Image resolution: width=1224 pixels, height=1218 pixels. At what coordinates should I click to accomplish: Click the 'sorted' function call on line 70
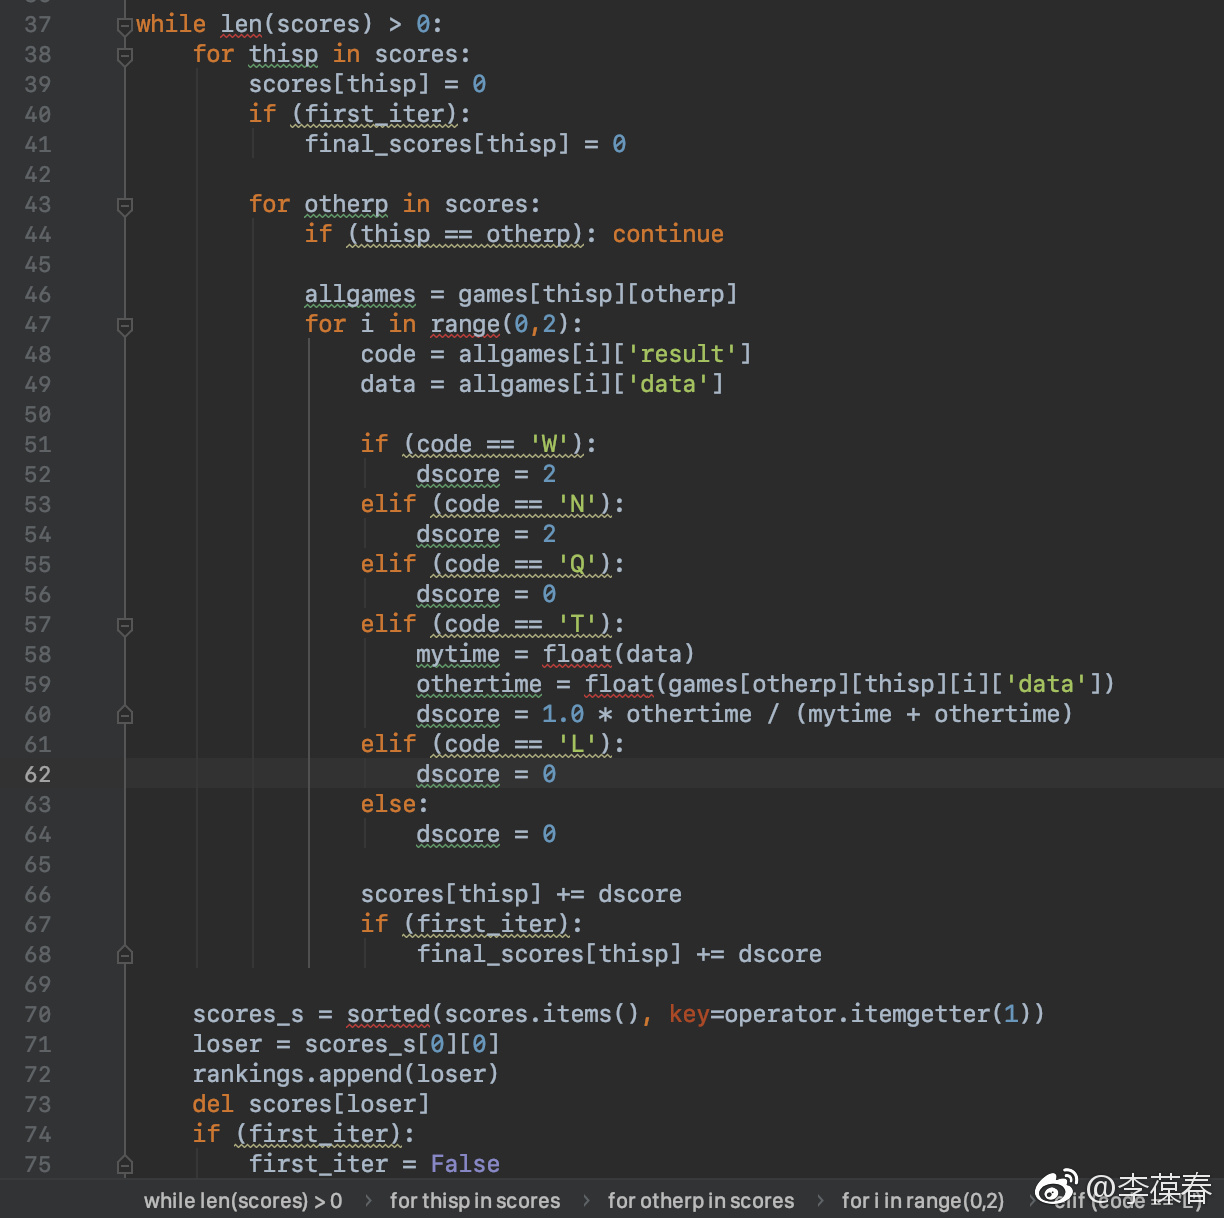388,1015
